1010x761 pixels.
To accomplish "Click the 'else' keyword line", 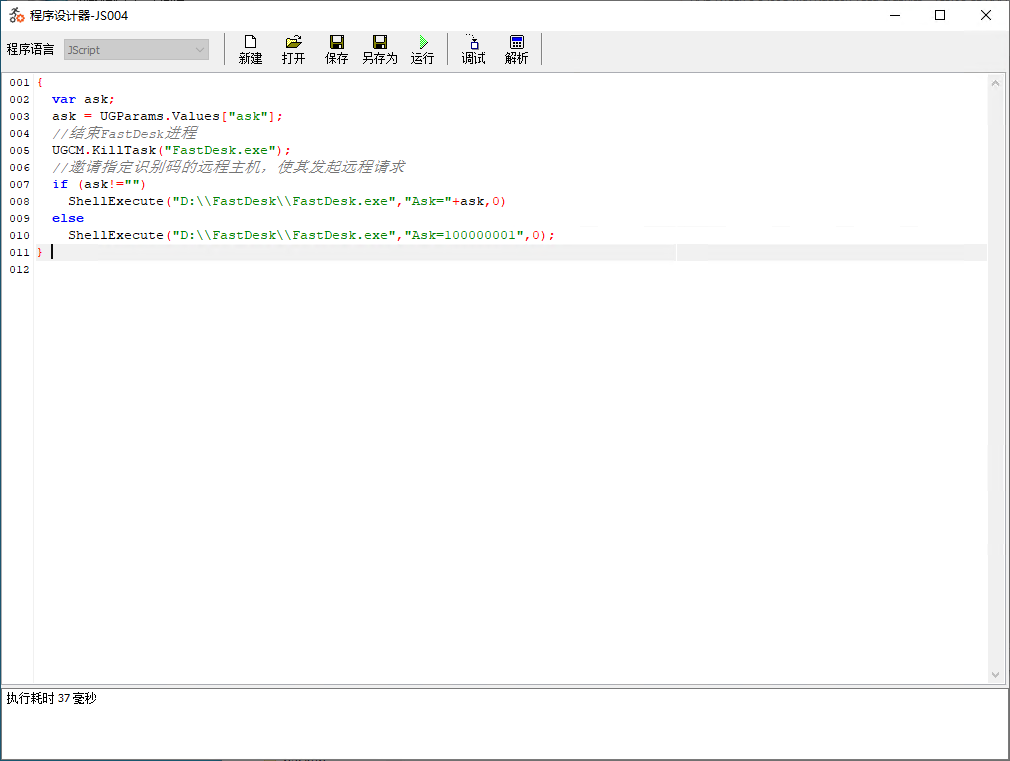I will (68, 218).
